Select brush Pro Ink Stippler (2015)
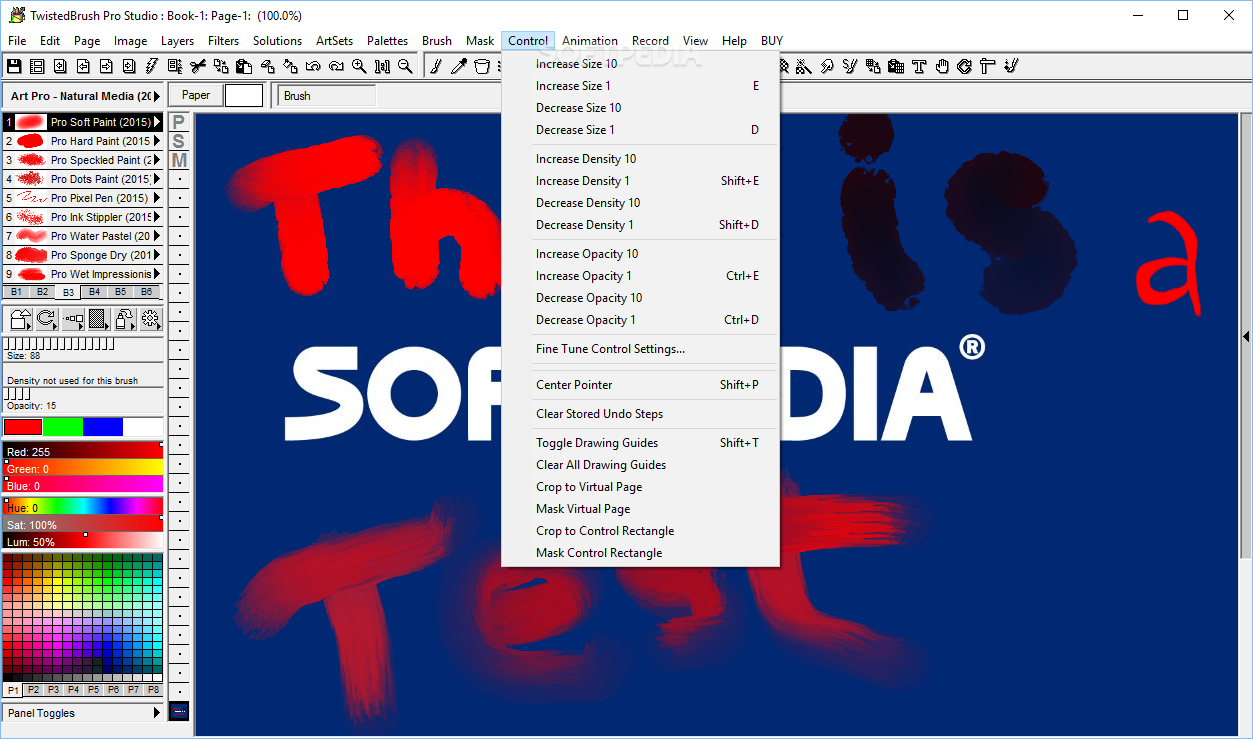 tap(83, 217)
